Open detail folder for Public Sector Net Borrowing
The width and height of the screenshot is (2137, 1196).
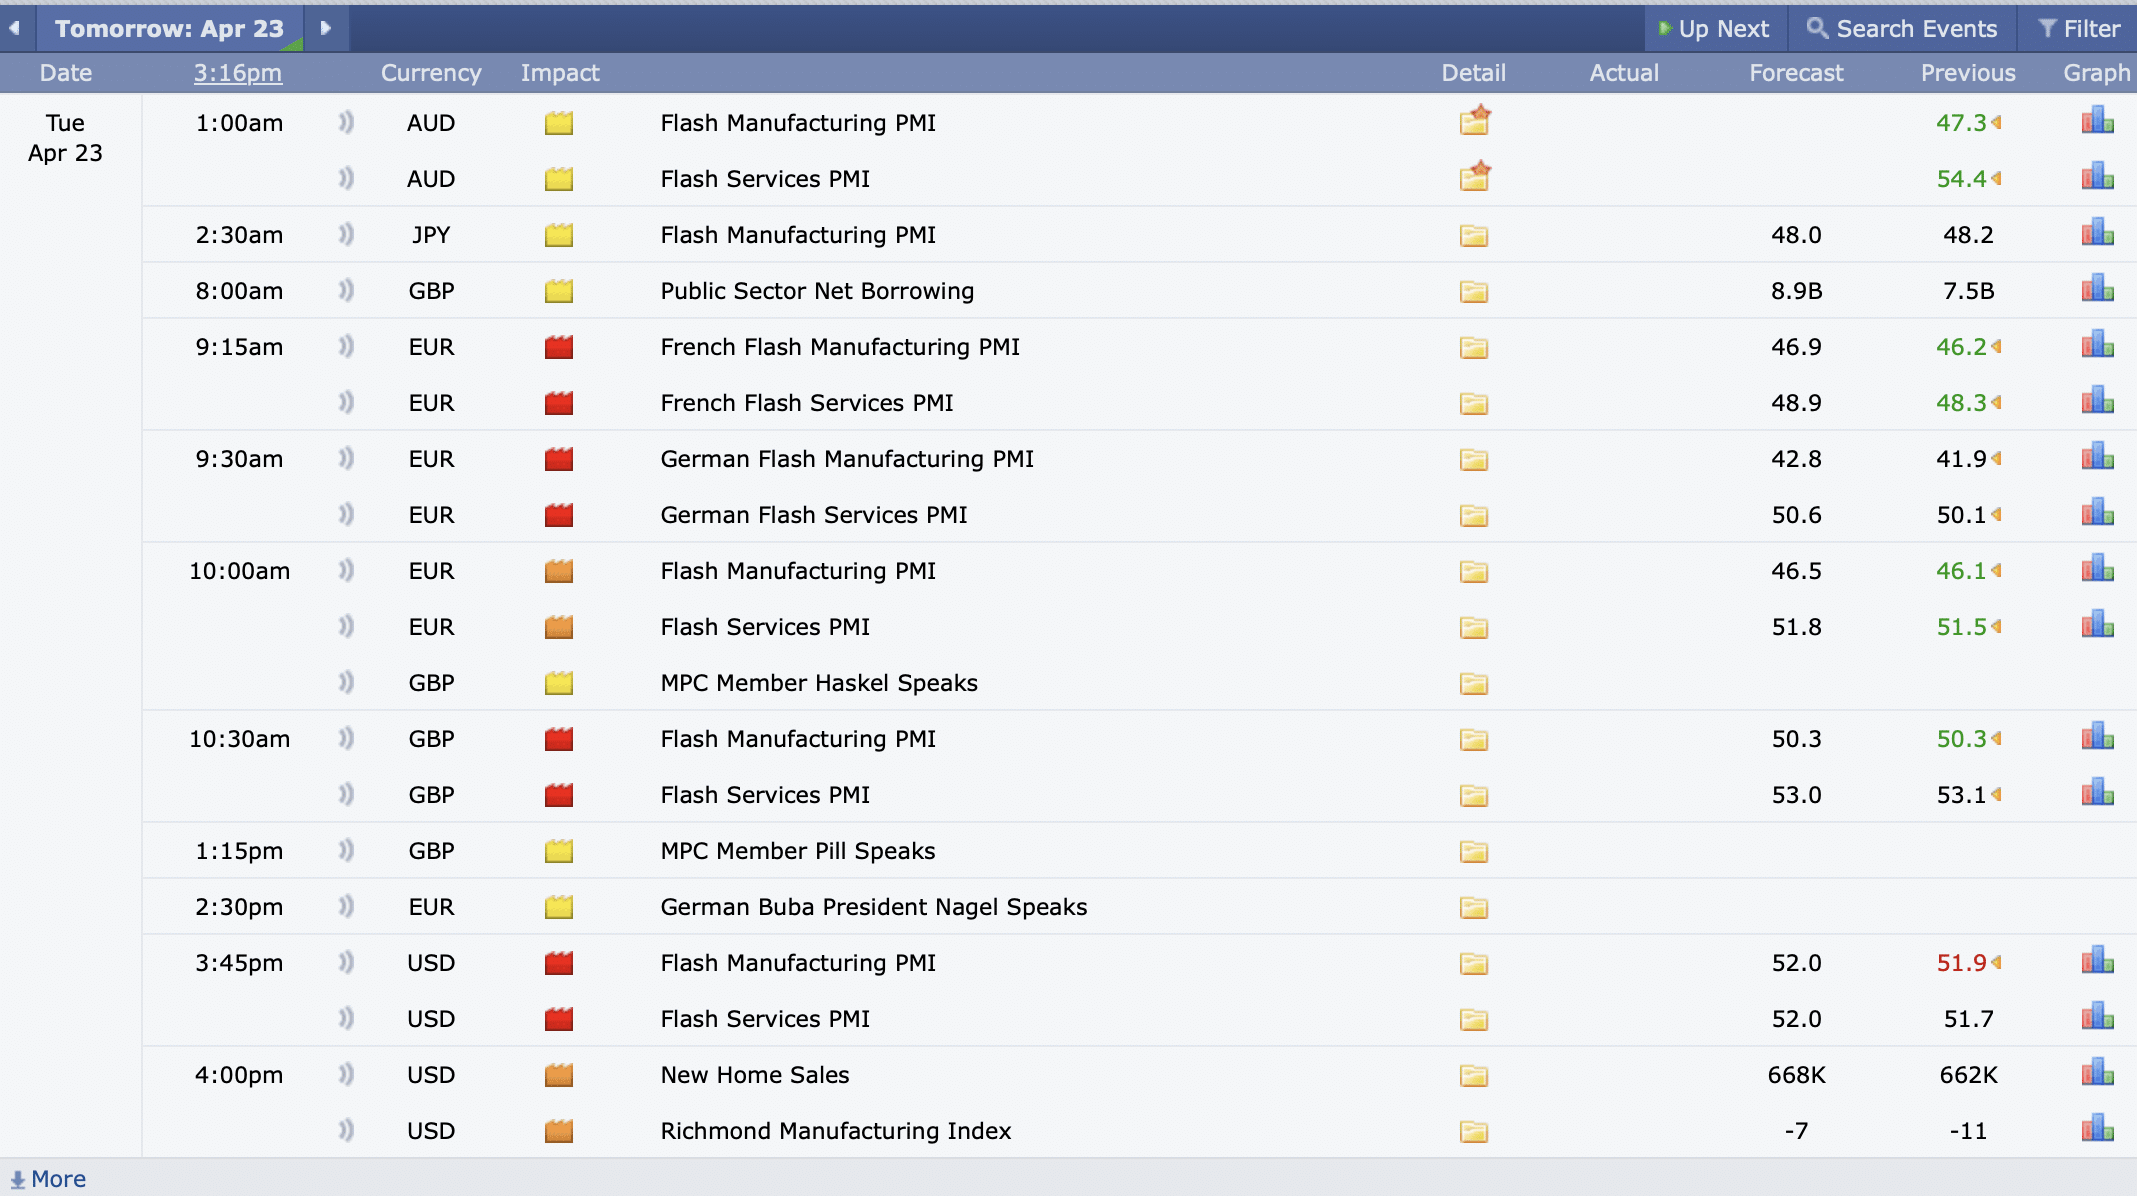1474,292
